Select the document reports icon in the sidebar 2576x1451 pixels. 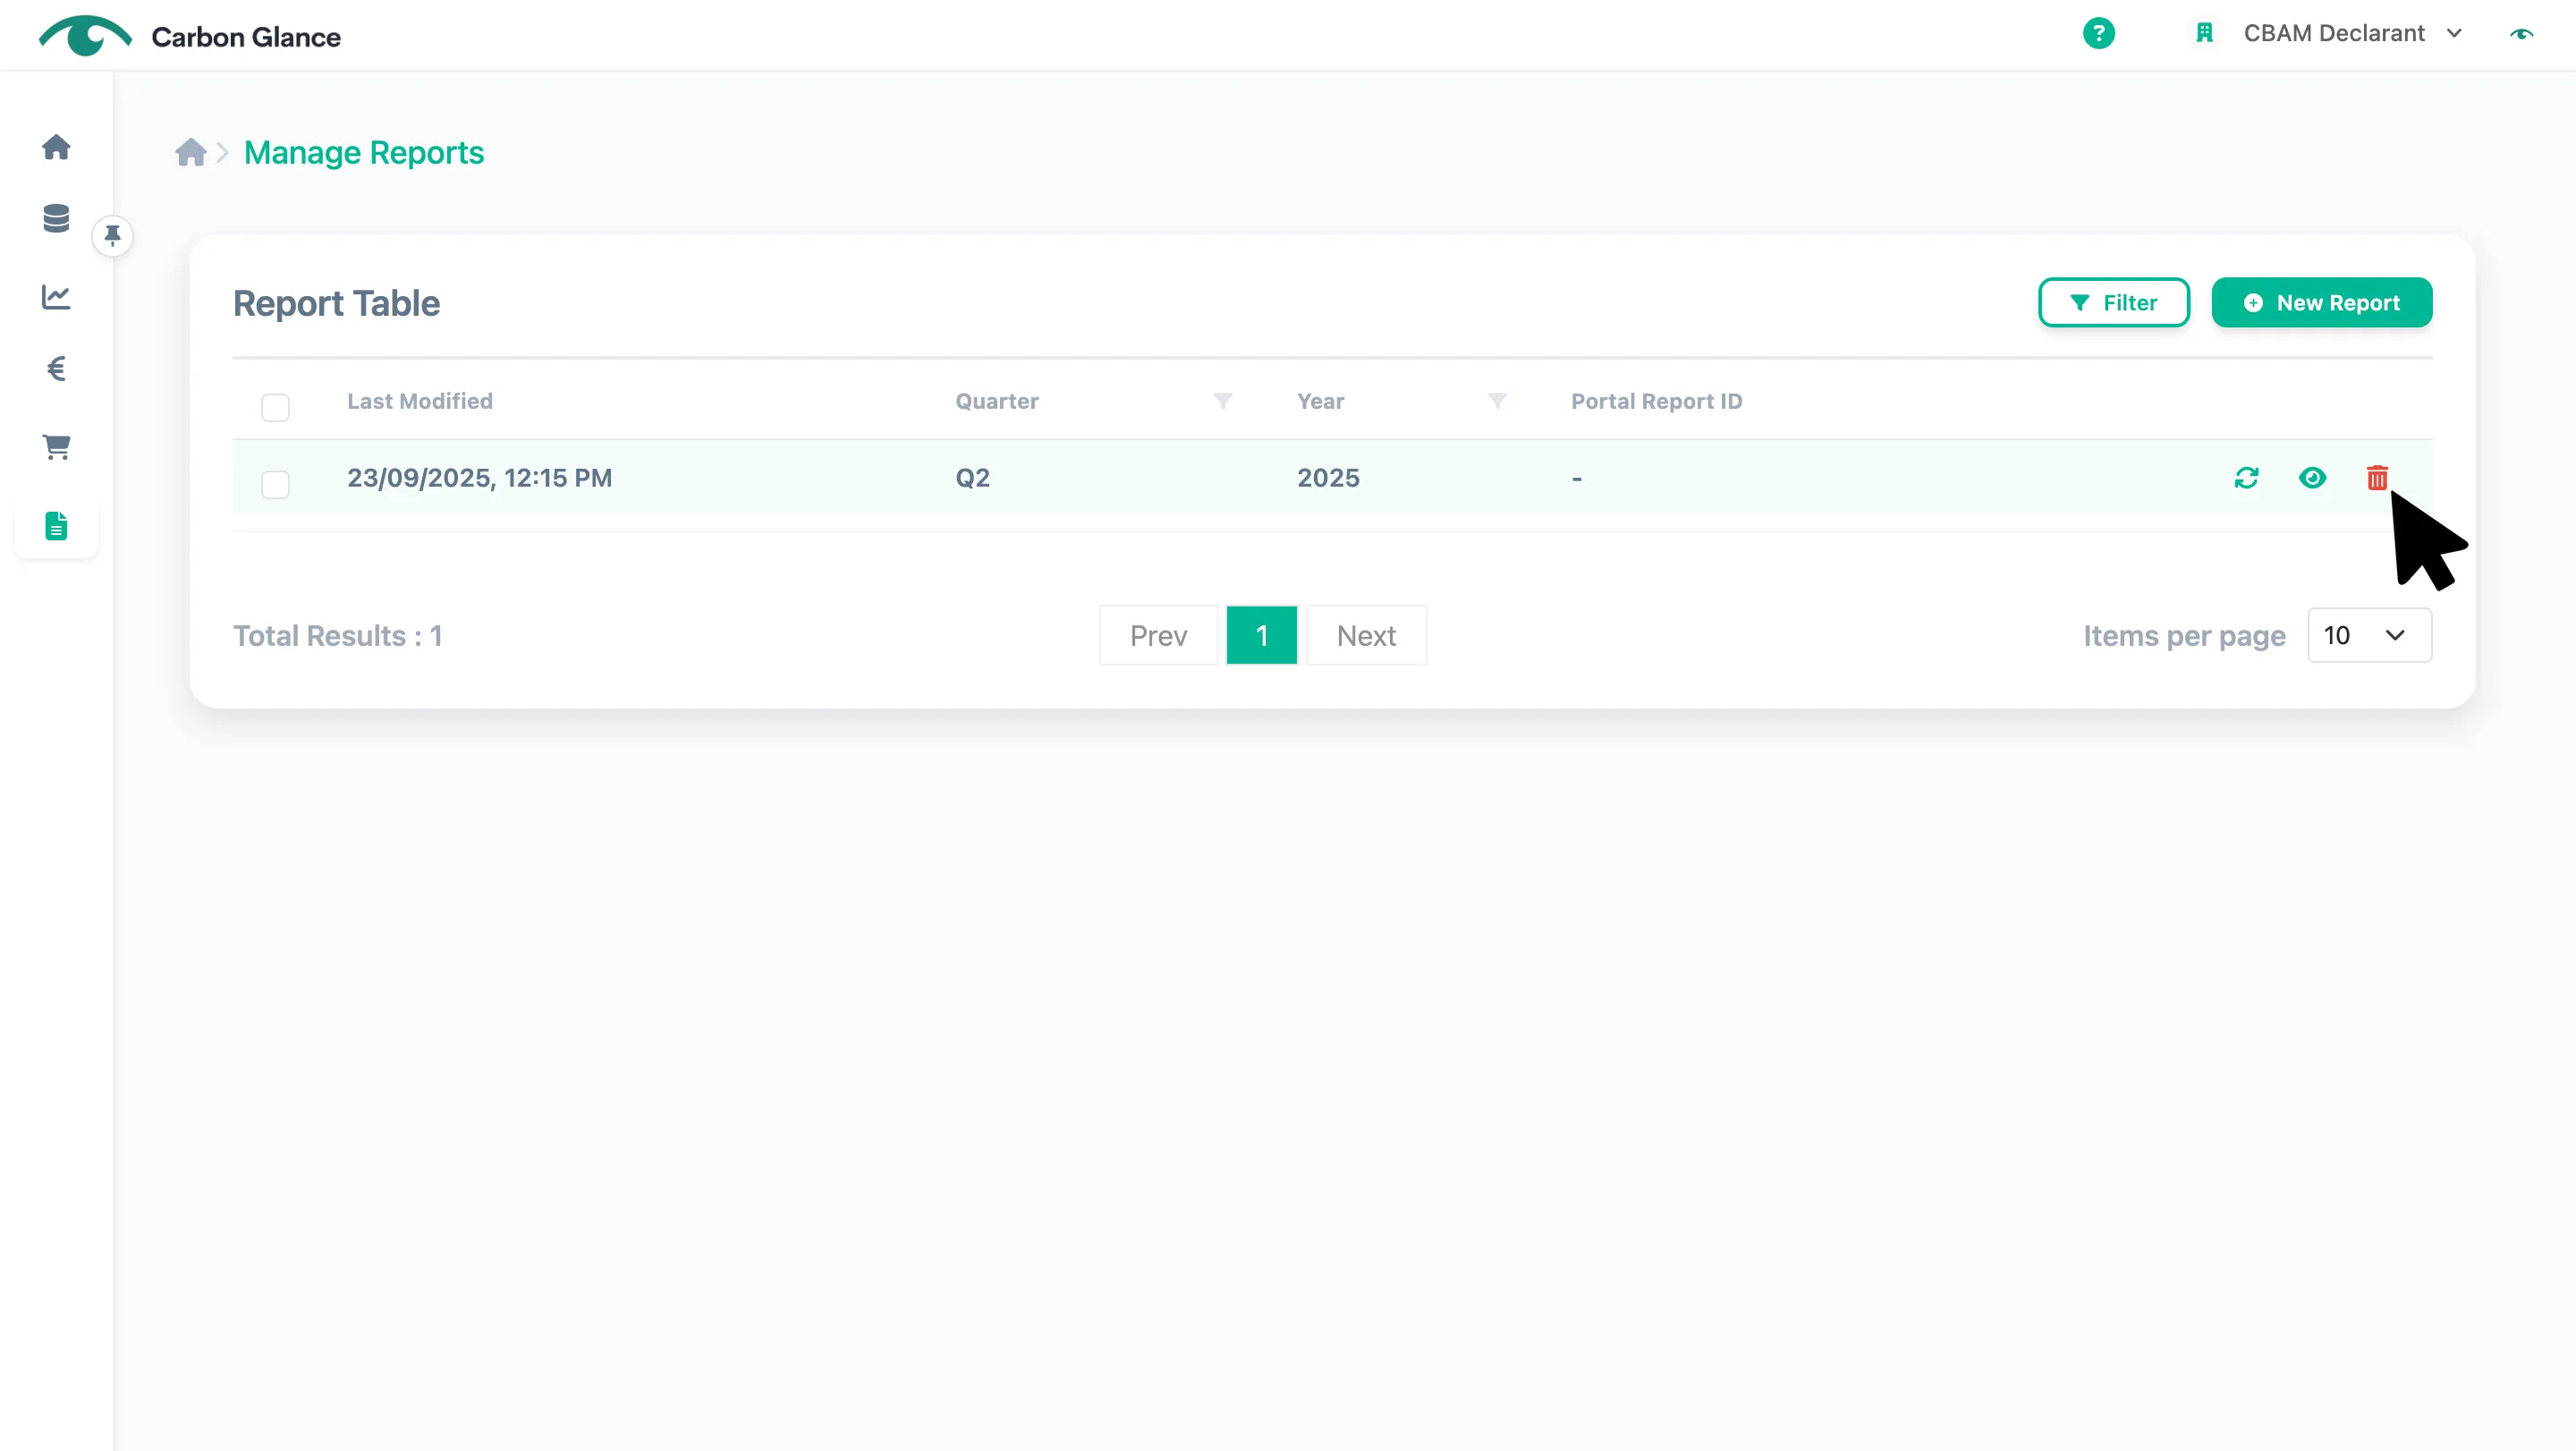click(56, 526)
